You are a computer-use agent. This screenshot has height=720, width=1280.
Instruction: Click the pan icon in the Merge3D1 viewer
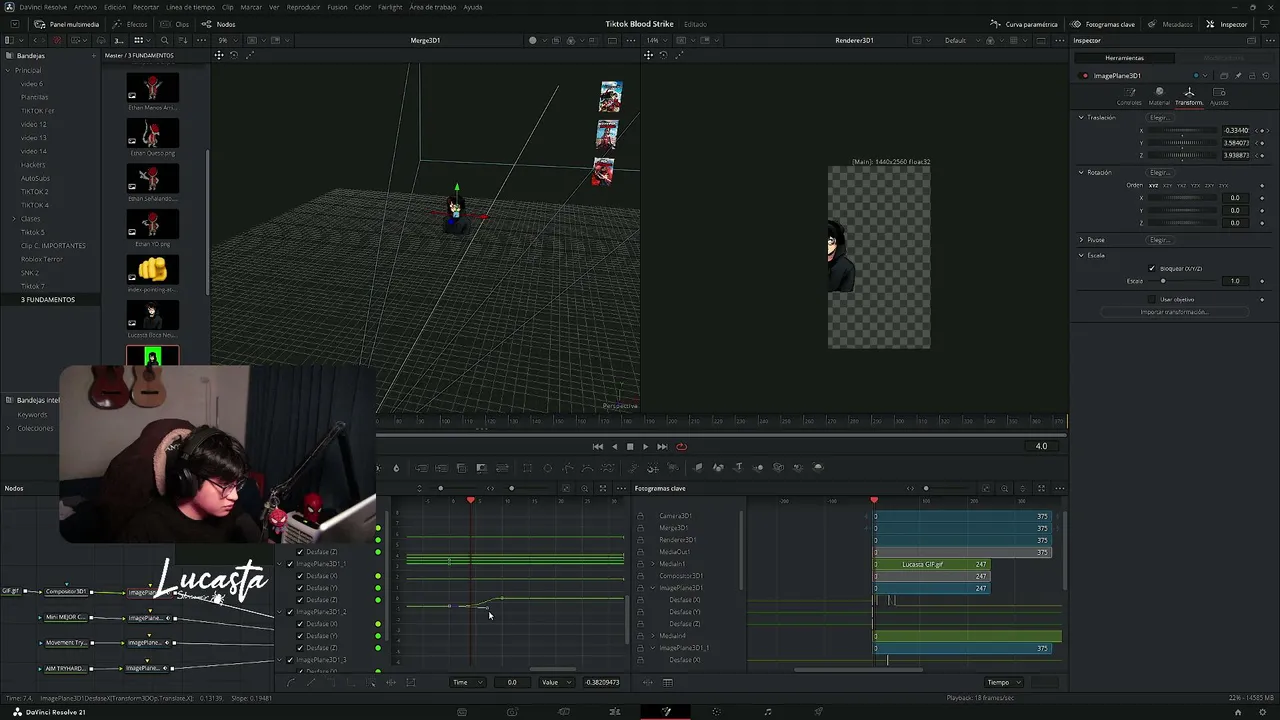click(219, 55)
